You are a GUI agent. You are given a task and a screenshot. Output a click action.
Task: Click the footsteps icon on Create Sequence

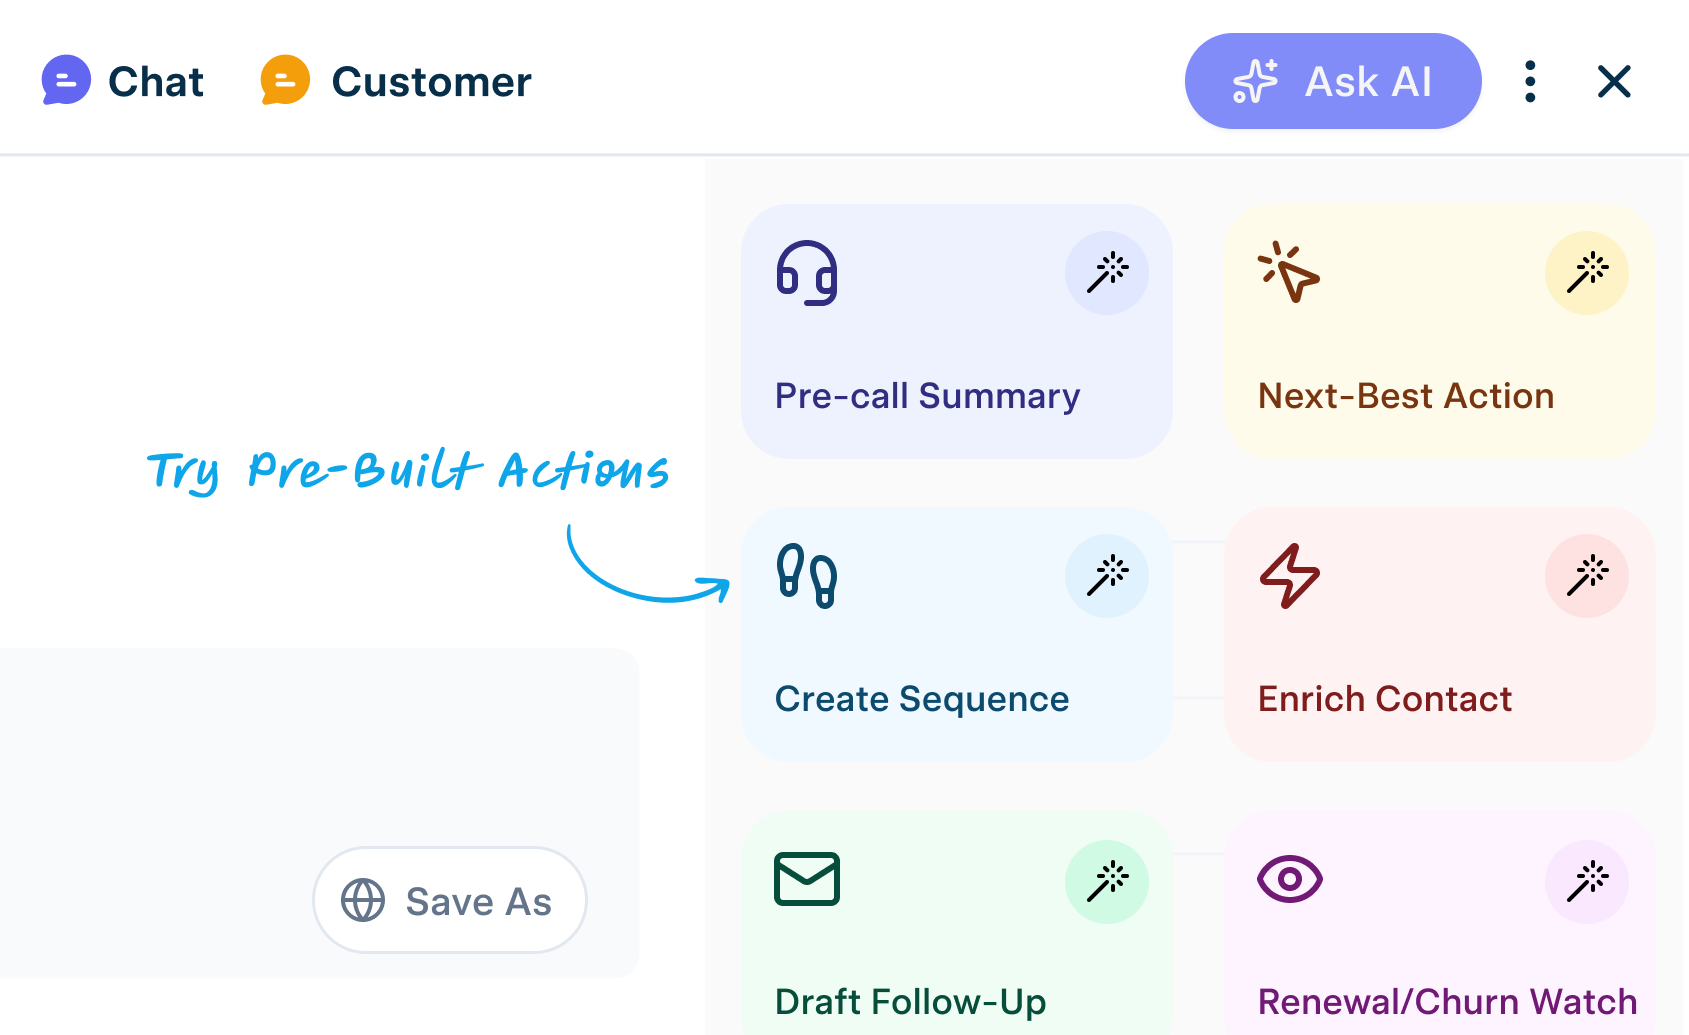pos(807,576)
